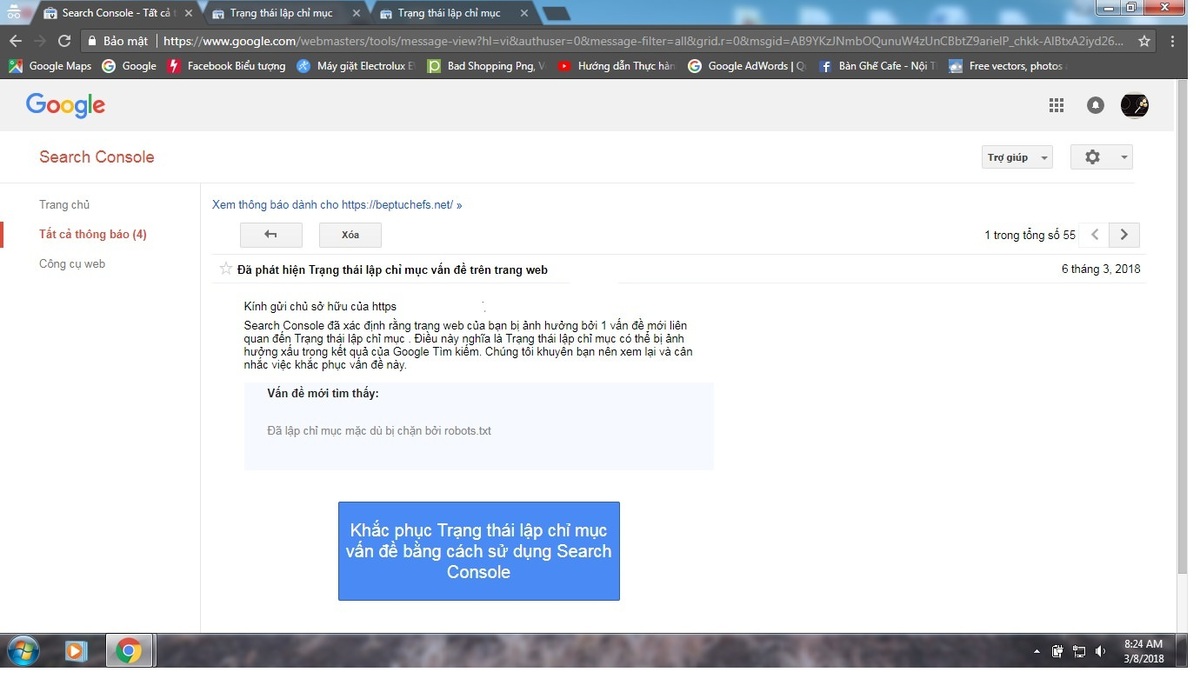Open Google notifications bell
Viewport: 1200px width, 692px height.
click(x=1096, y=105)
